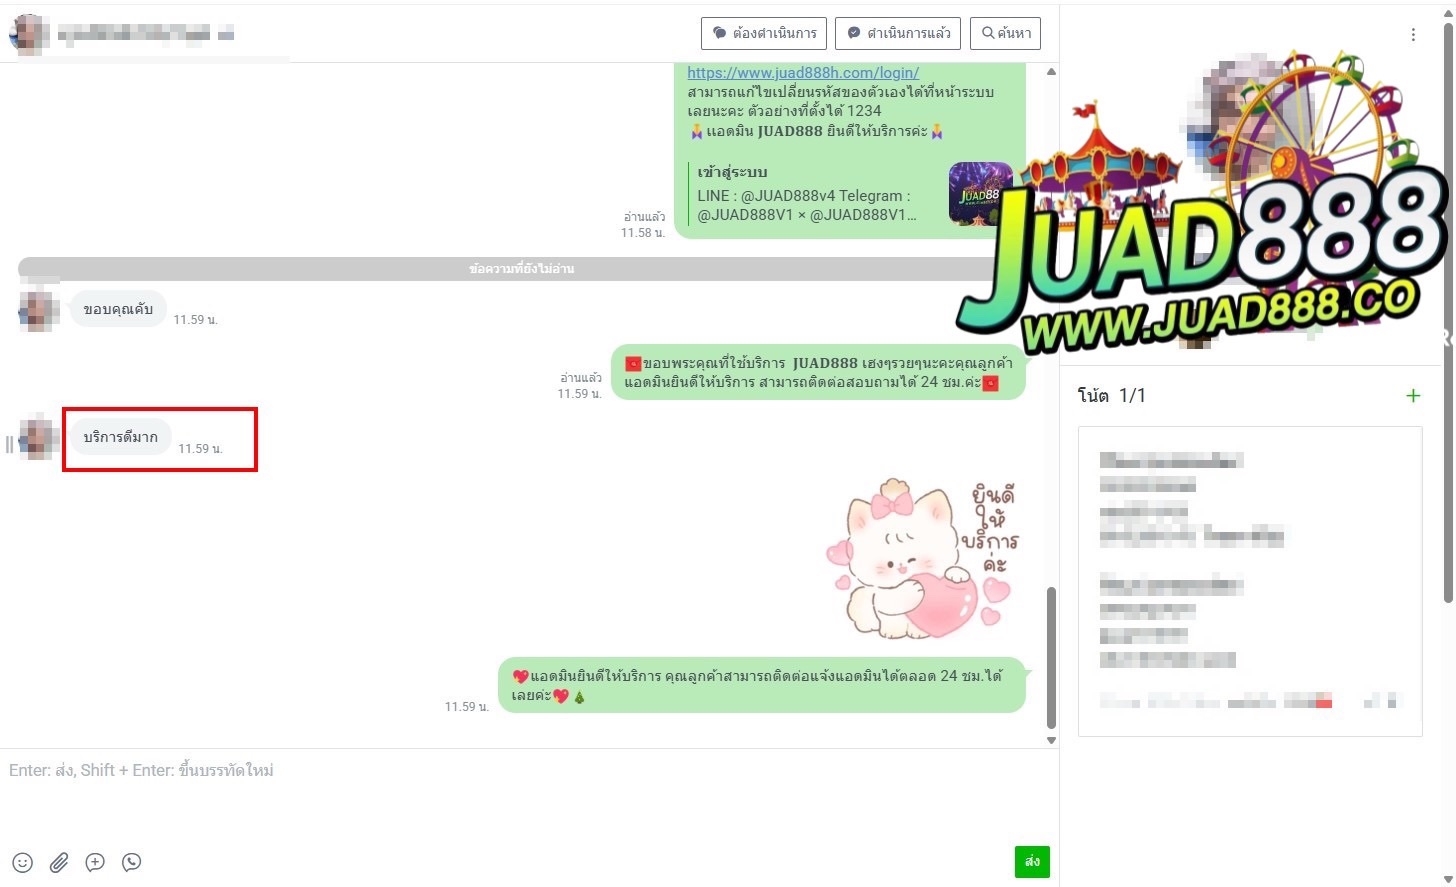Screen dimensions: 1456x887
Task: Open the emoji picker in message composer
Action: [22, 862]
